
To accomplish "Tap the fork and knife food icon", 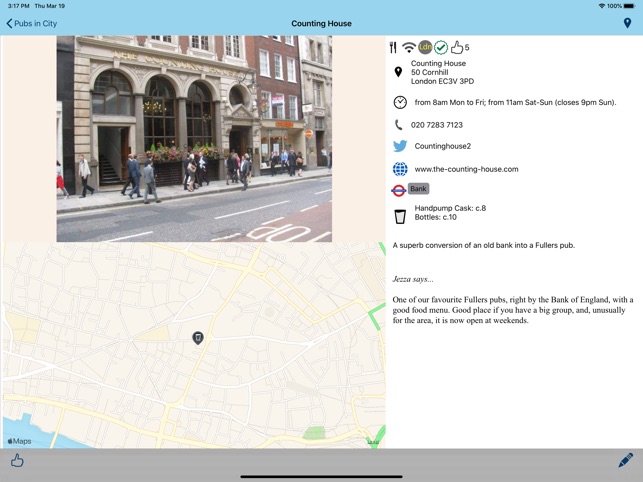I will click(x=393, y=47).
